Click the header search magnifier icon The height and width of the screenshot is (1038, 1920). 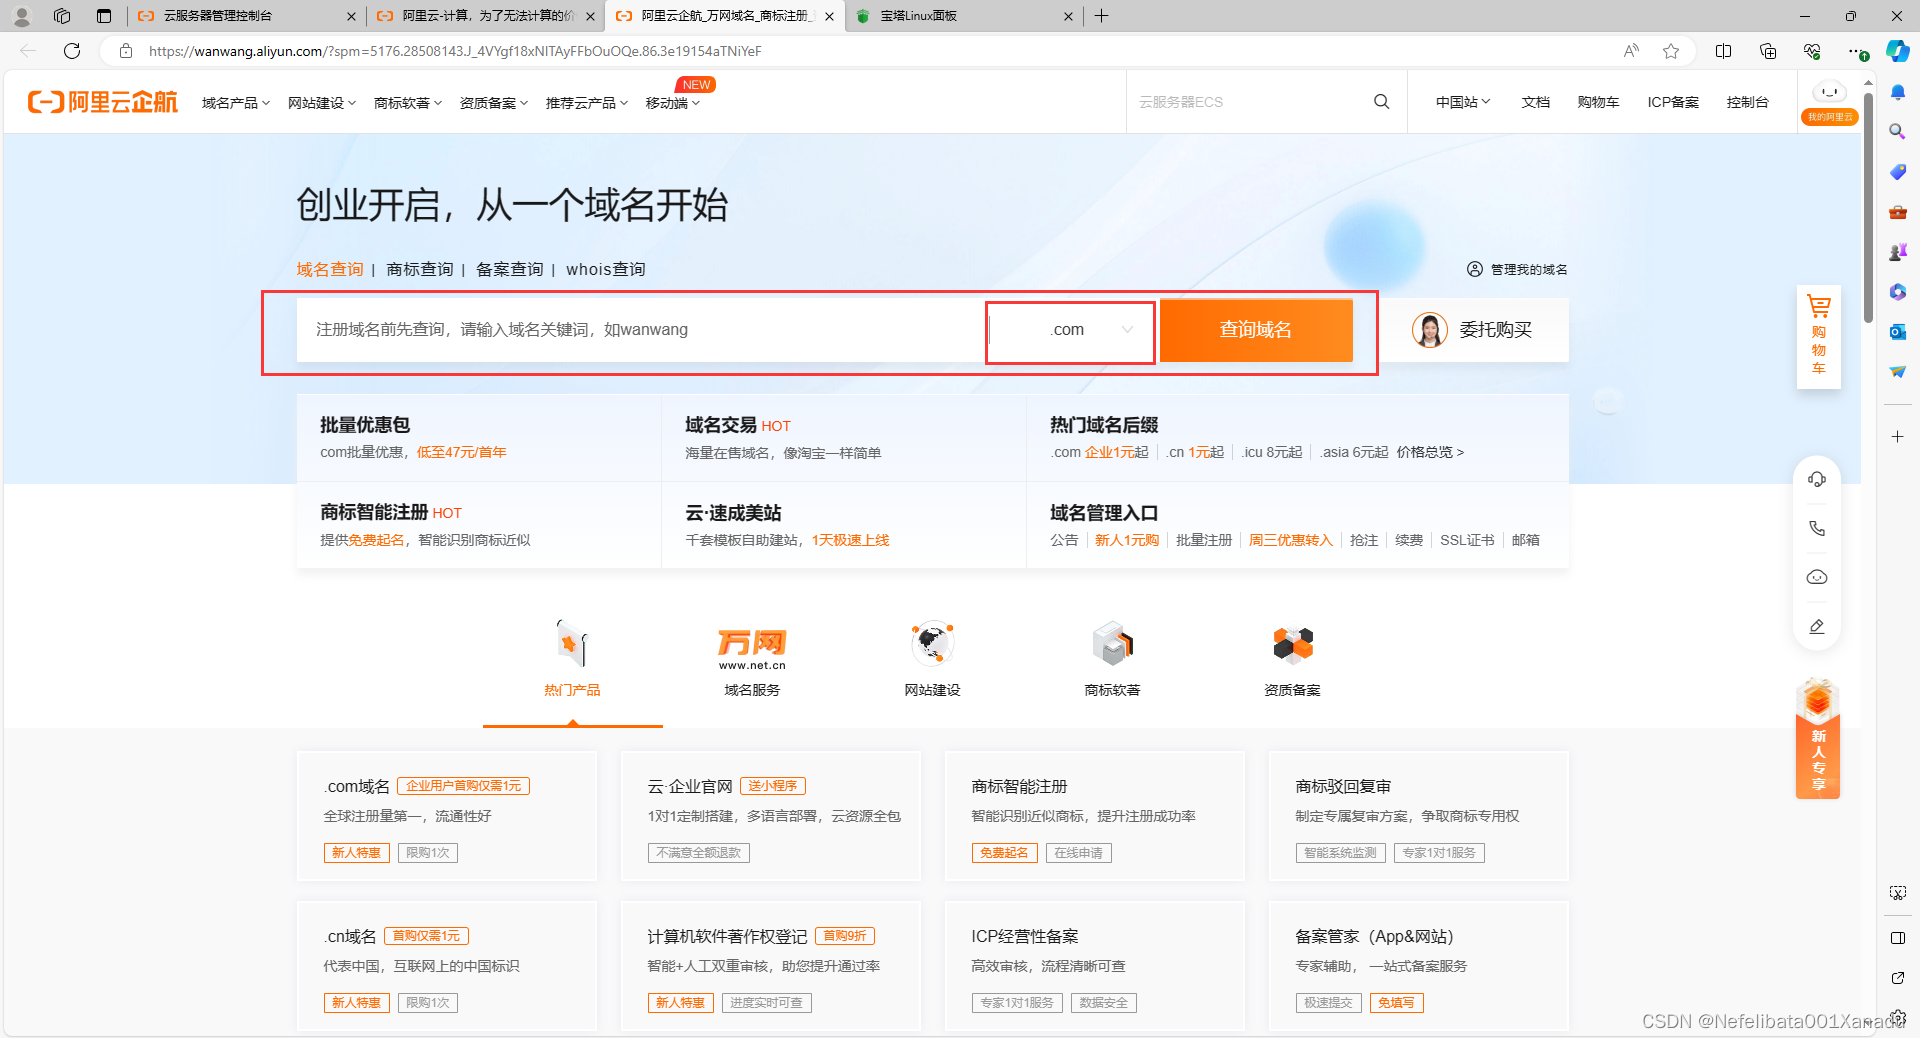click(x=1381, y=102)
